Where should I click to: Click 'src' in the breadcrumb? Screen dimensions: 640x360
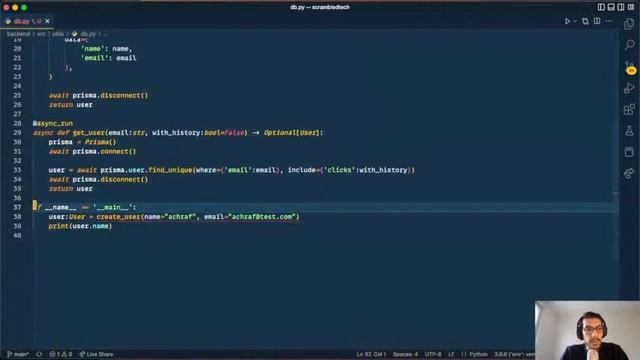click(41, 34)
